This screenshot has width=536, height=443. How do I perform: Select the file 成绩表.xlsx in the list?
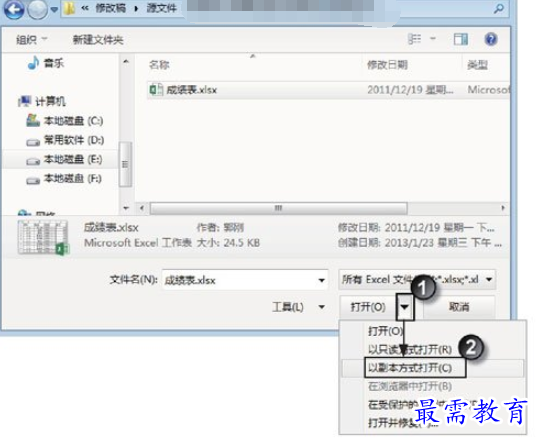[x=328, y=90]
